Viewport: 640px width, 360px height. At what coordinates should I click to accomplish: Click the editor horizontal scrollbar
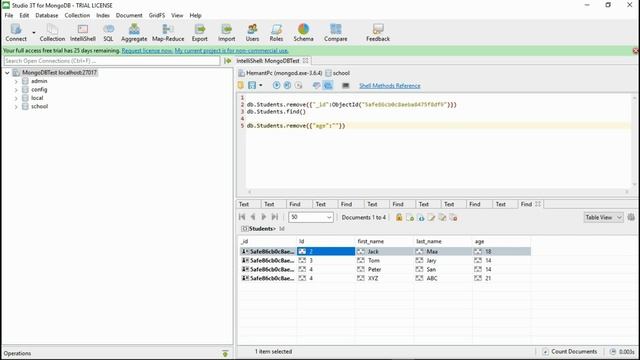pyautogui.click(x=438, y=191)
